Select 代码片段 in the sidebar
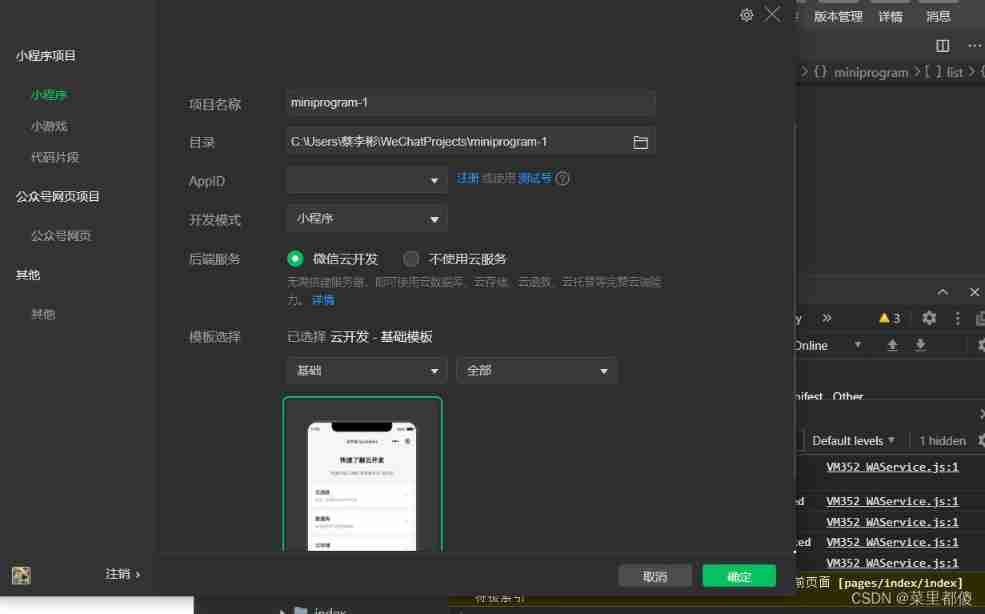 55,158
